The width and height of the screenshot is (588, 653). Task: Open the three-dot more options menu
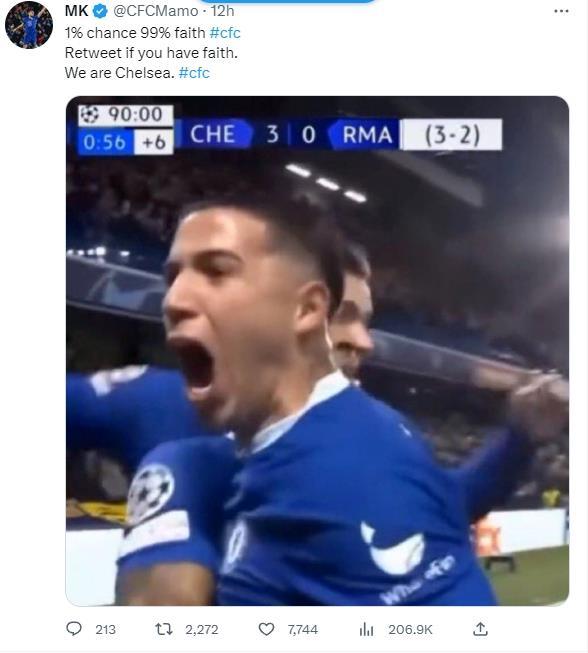click(561, 11)
